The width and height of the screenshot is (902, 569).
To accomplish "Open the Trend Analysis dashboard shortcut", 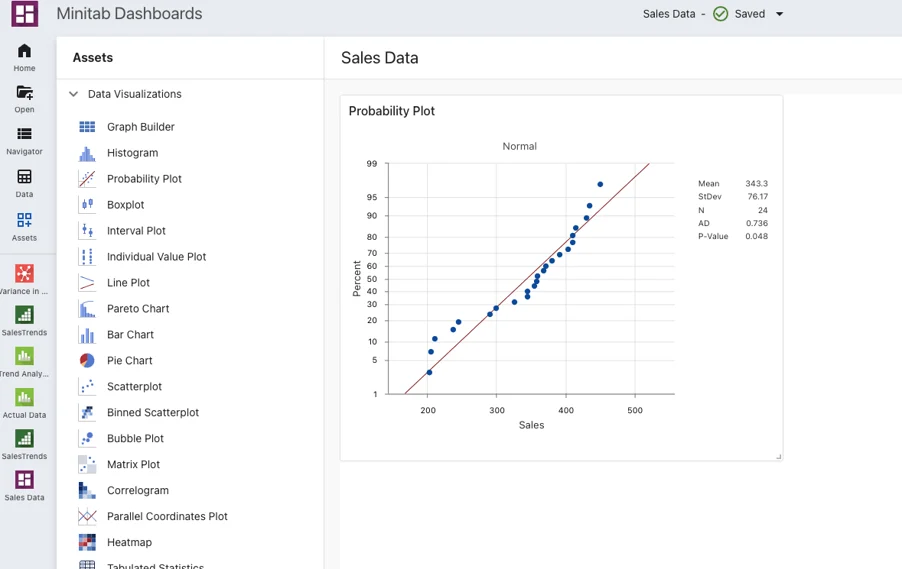I will 24,362.
